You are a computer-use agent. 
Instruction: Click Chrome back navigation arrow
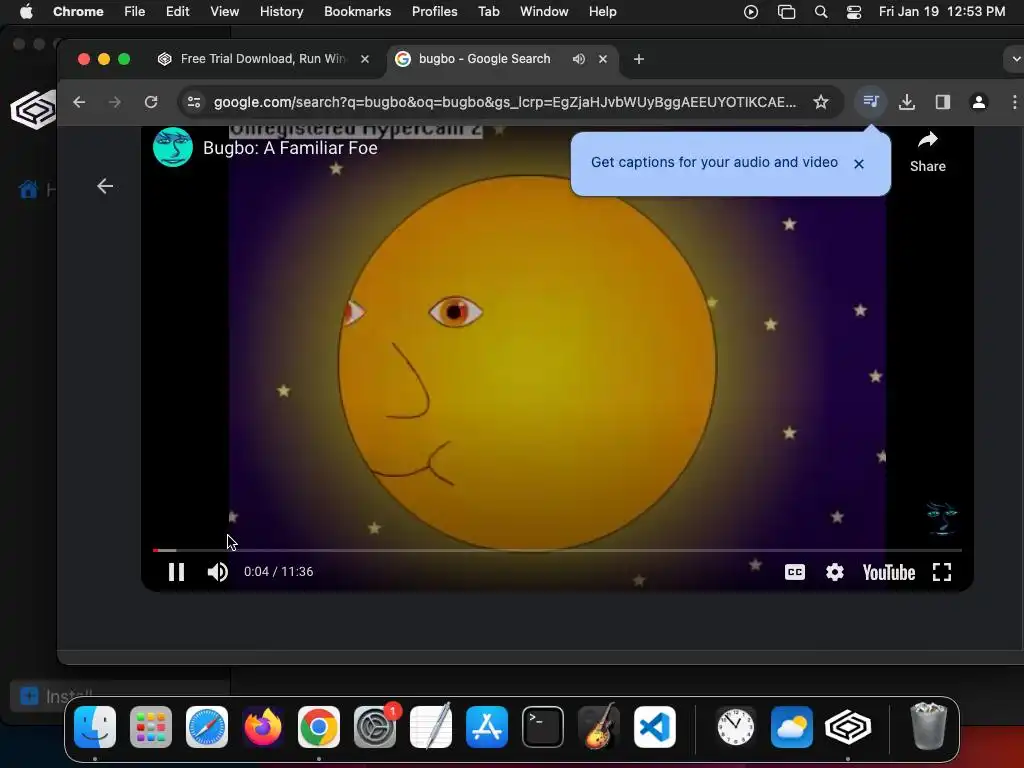[x=79, y=102]
